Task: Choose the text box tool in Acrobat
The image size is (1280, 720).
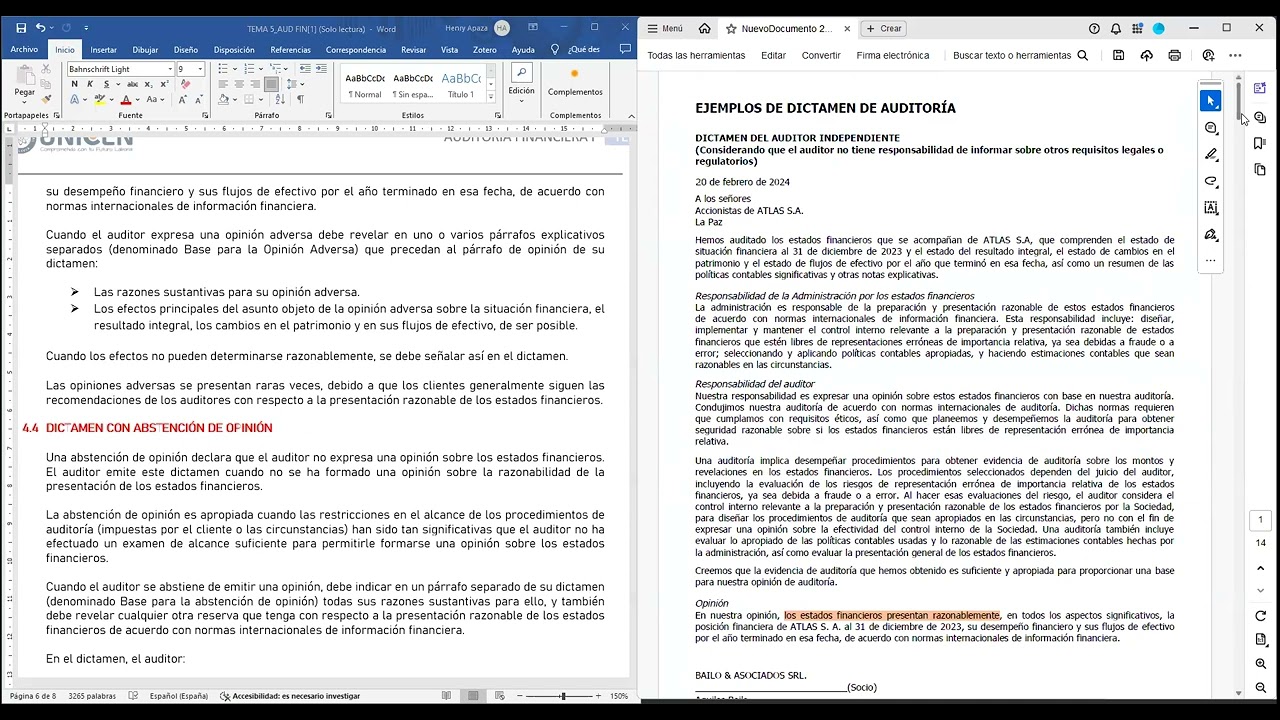Action: [1211, 208]
